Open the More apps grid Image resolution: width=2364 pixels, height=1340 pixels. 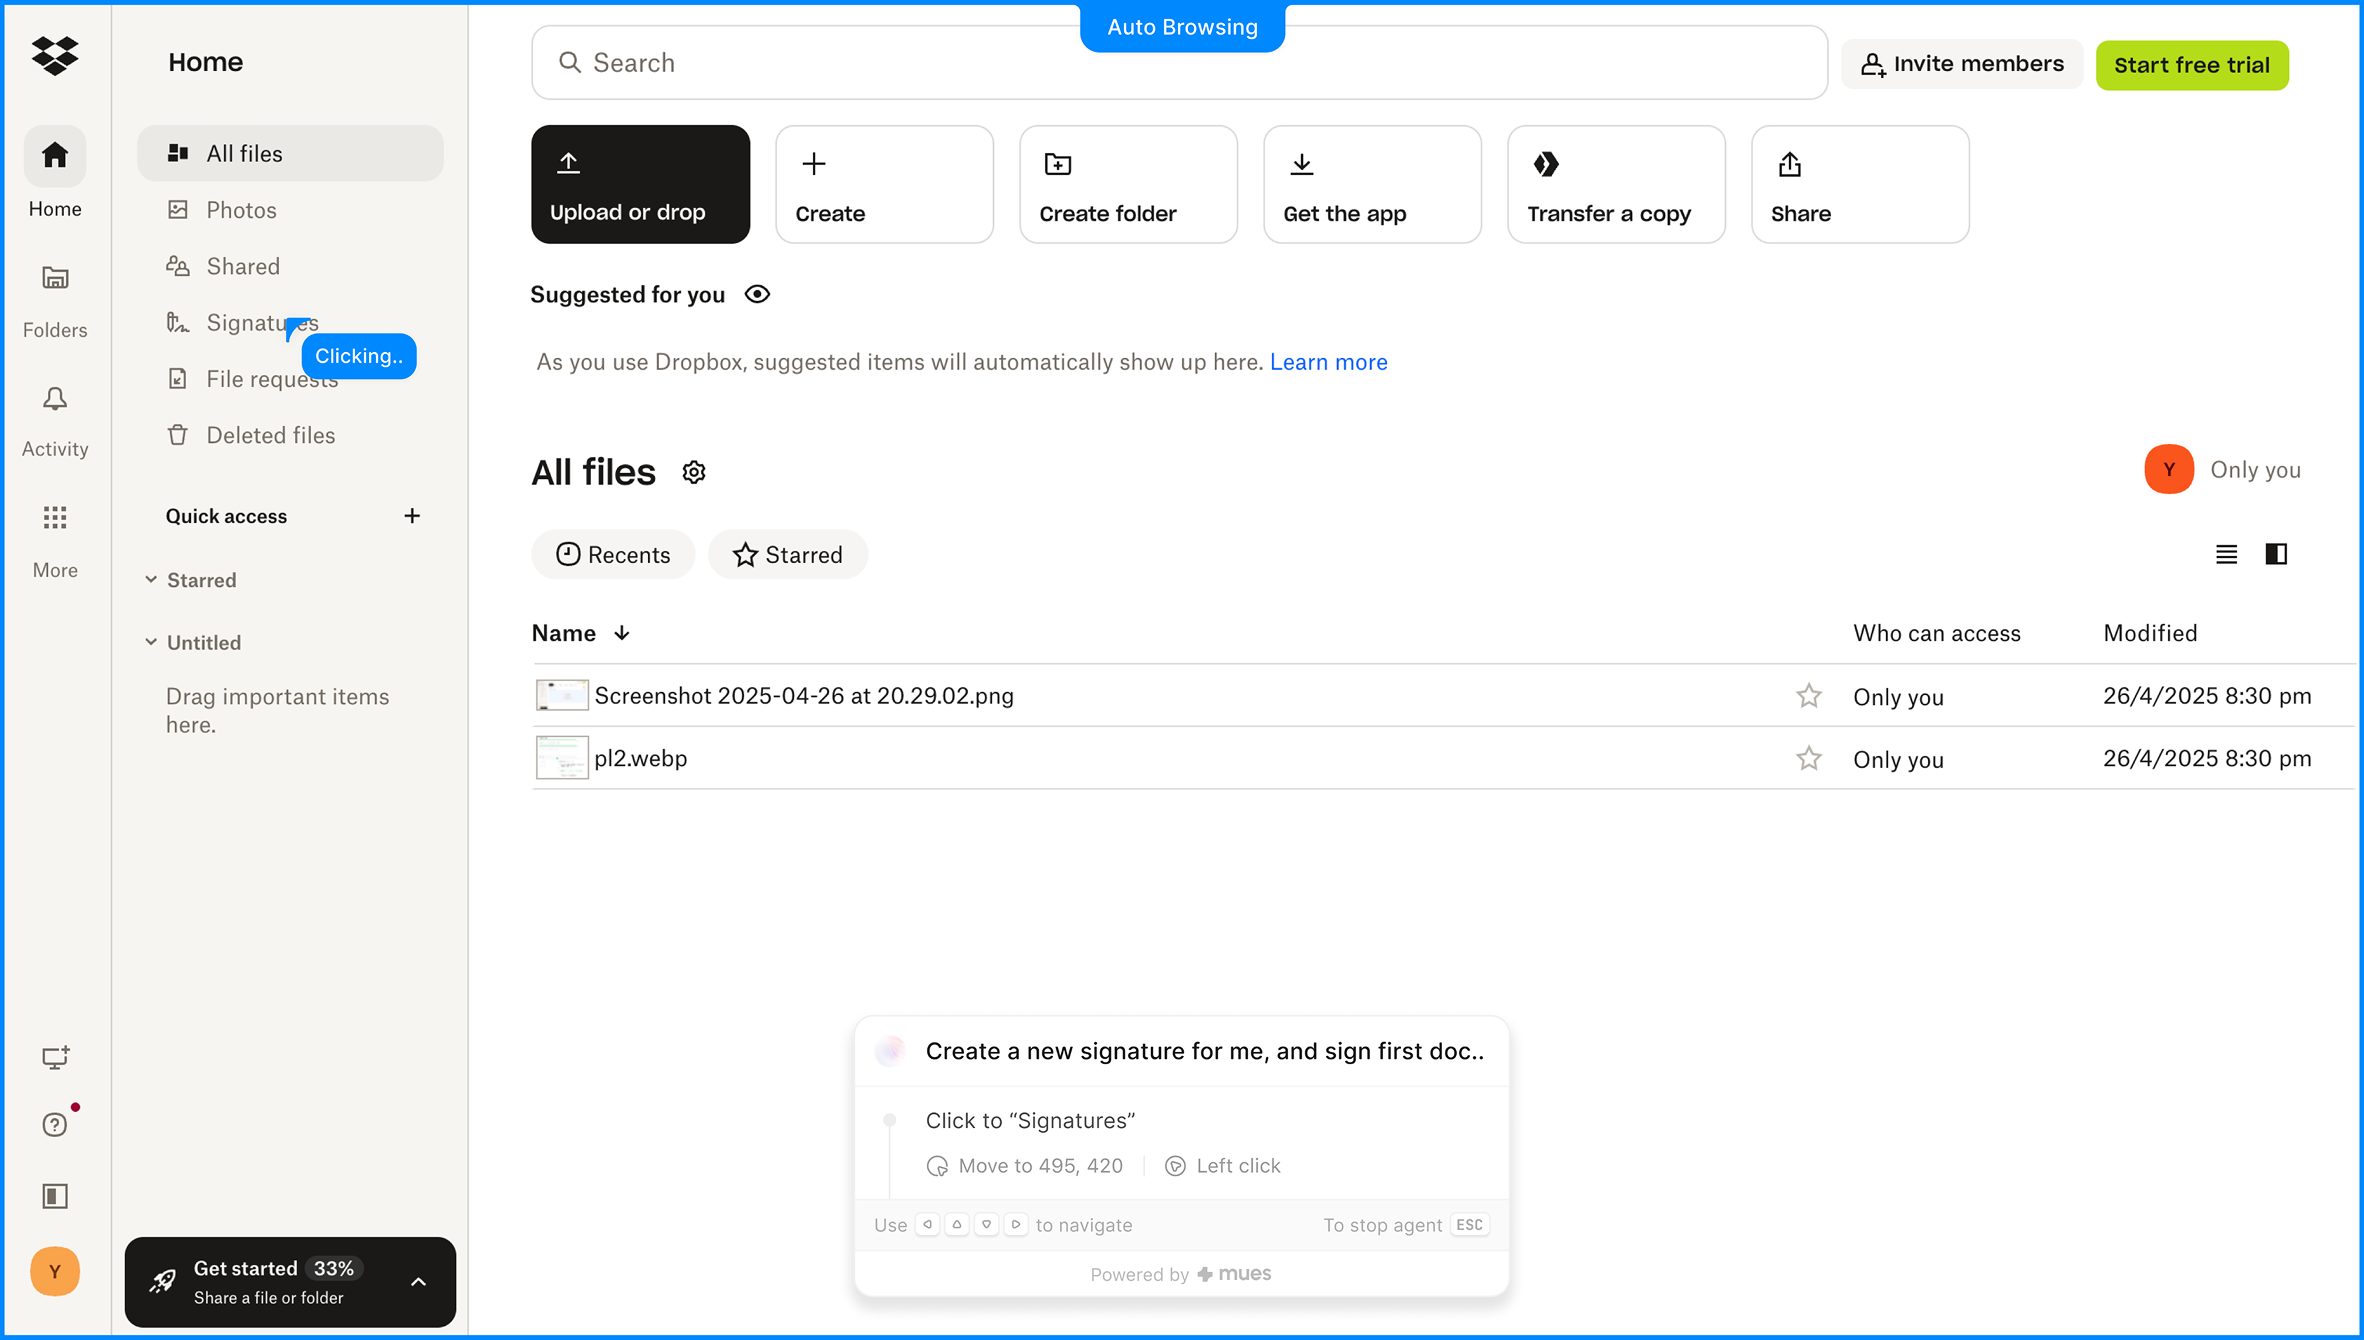(55, 517)
